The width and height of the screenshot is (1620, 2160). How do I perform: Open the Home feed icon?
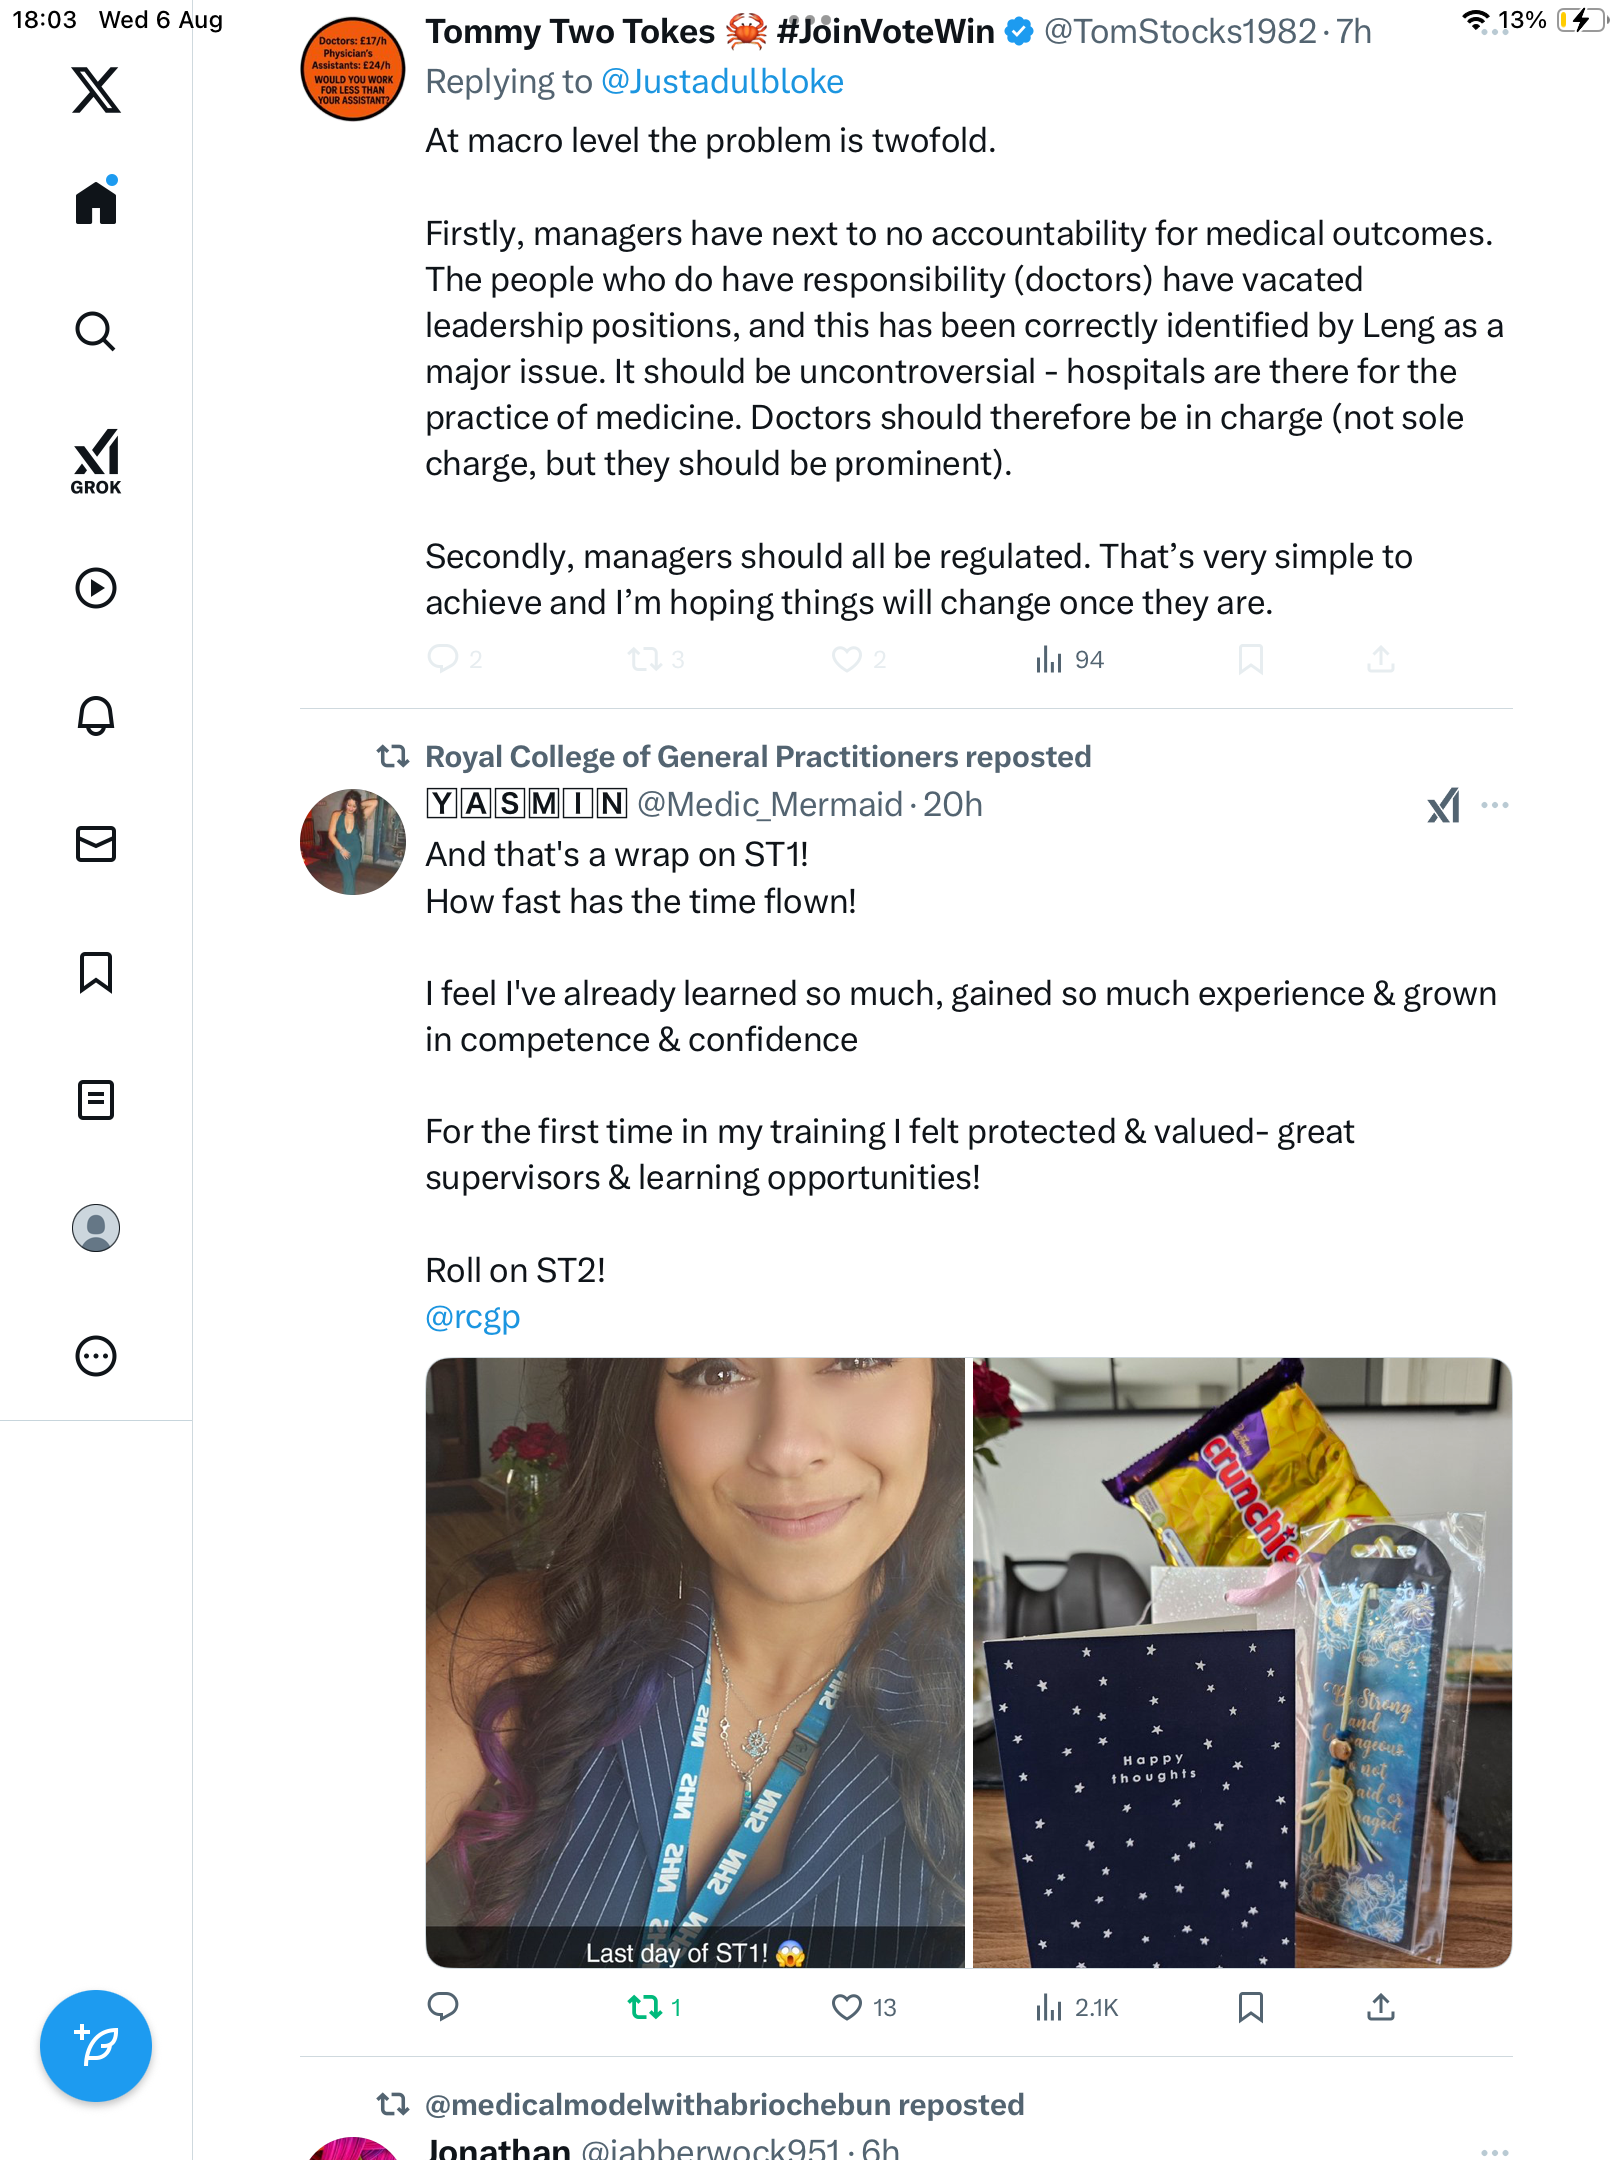pyautogui.click(x=96, y=201)
